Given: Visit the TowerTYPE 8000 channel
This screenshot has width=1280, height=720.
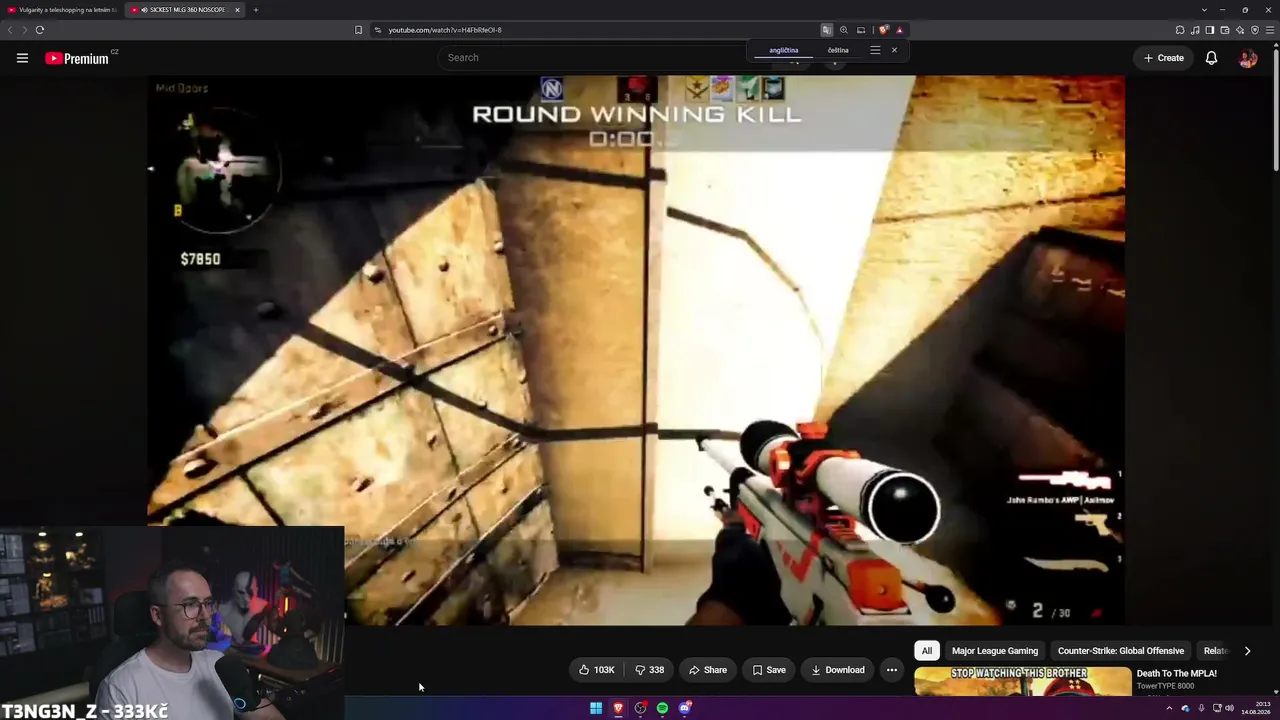Looking at the screenshot, I should [x=1165, y=686].
